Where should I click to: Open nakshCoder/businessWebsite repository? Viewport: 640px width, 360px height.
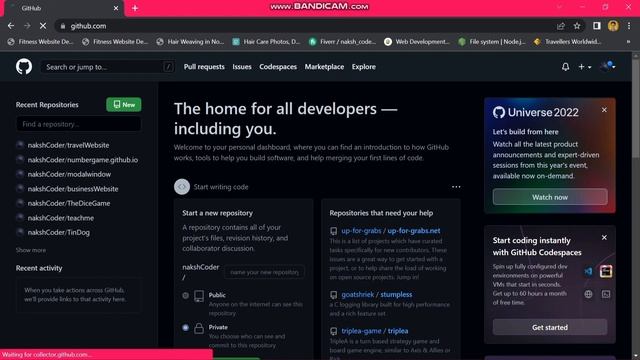[73, 189]
